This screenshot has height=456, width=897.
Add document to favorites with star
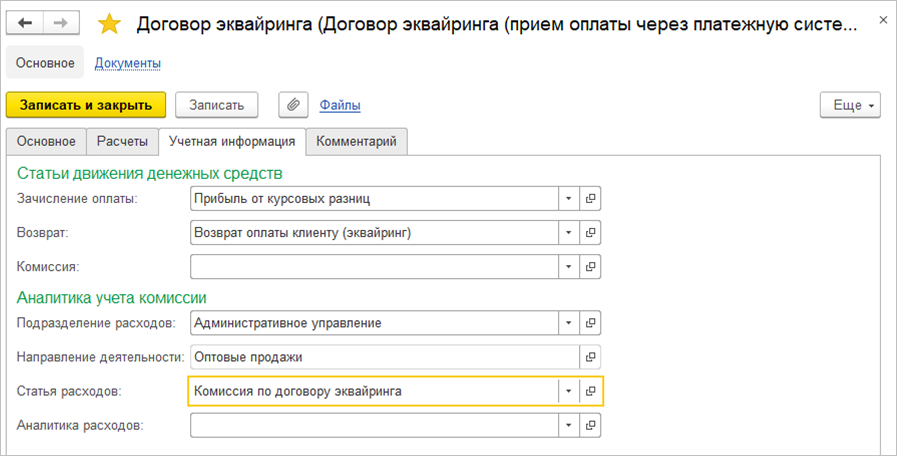pos(108,23)
